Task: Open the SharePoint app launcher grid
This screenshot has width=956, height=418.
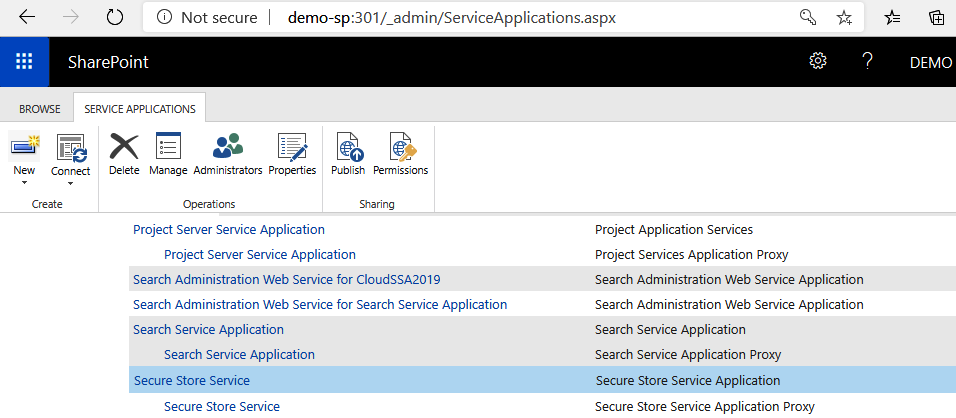Action: click(24, 62)
